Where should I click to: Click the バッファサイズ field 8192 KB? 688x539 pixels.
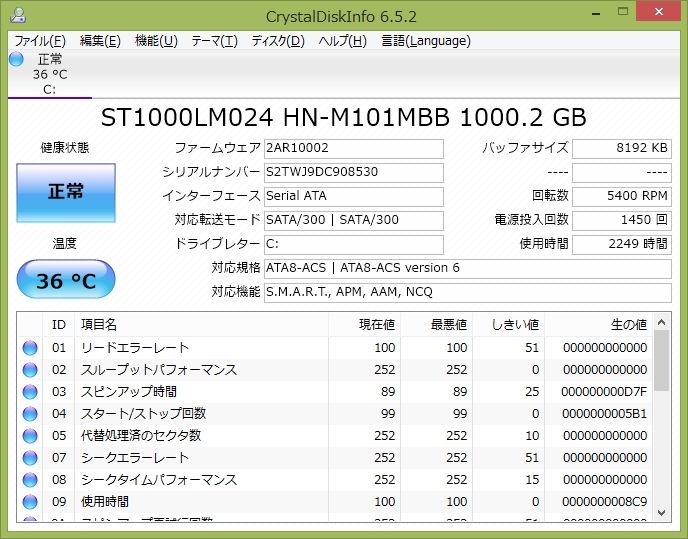tap(622, 148)
